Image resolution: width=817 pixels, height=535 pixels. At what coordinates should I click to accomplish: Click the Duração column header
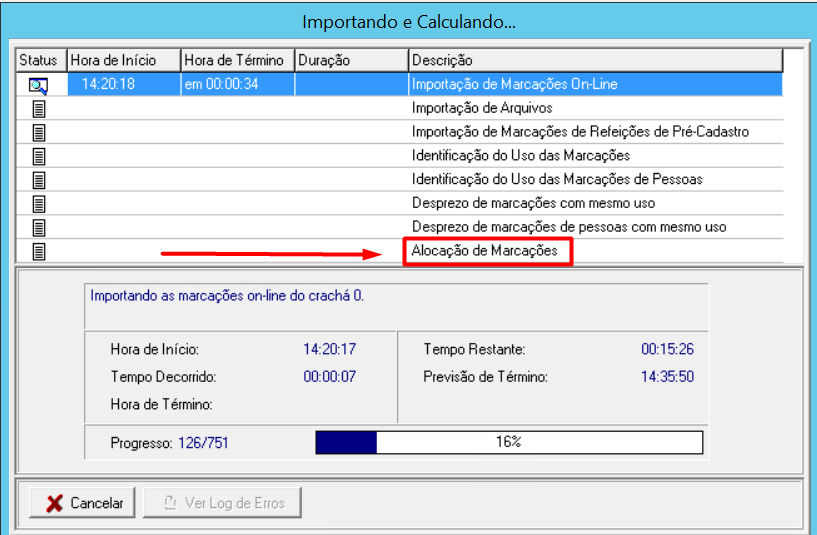(x=350, y=61)
